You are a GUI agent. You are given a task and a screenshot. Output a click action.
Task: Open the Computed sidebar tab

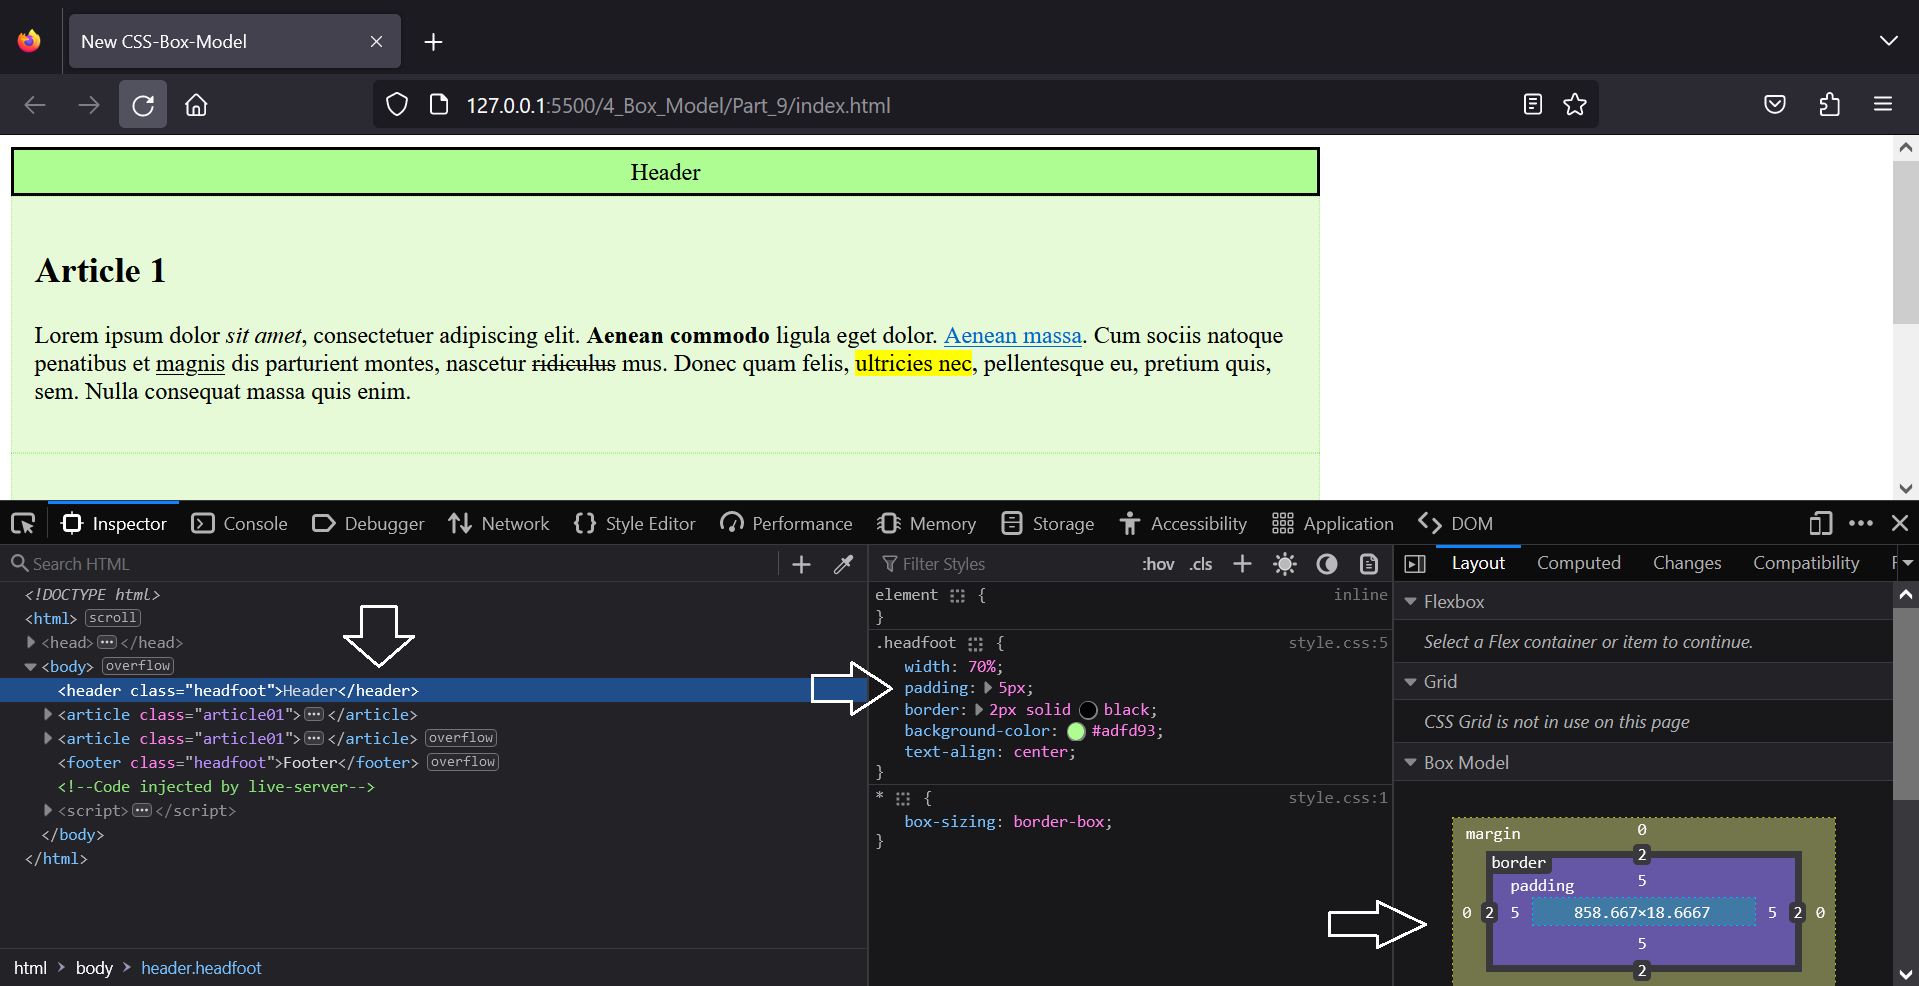pyautogui.click(x=1578, y=563)
